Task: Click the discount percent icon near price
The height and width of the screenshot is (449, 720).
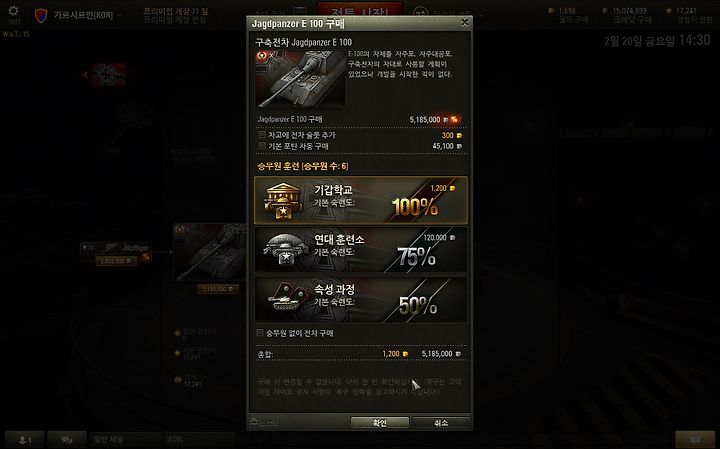Action: tap(454, 119)
